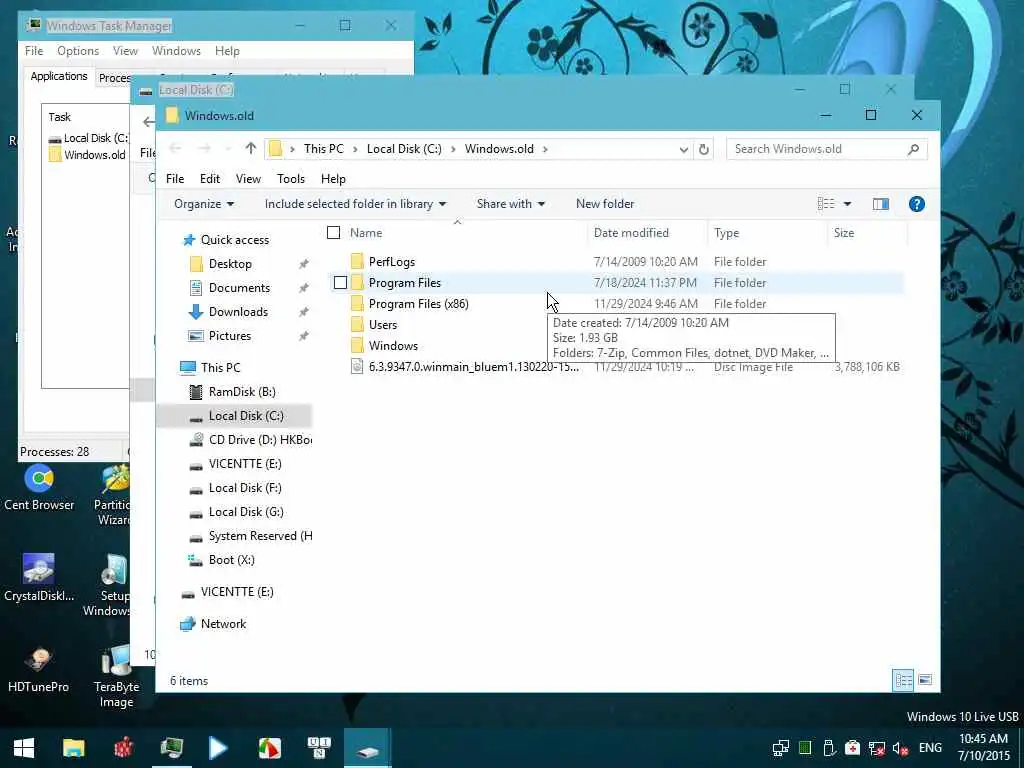Image resolution: width=1024 pixels, height=768 pixels.
Task: Toggle the preview pane button
Action: click(x=880, y=204)
